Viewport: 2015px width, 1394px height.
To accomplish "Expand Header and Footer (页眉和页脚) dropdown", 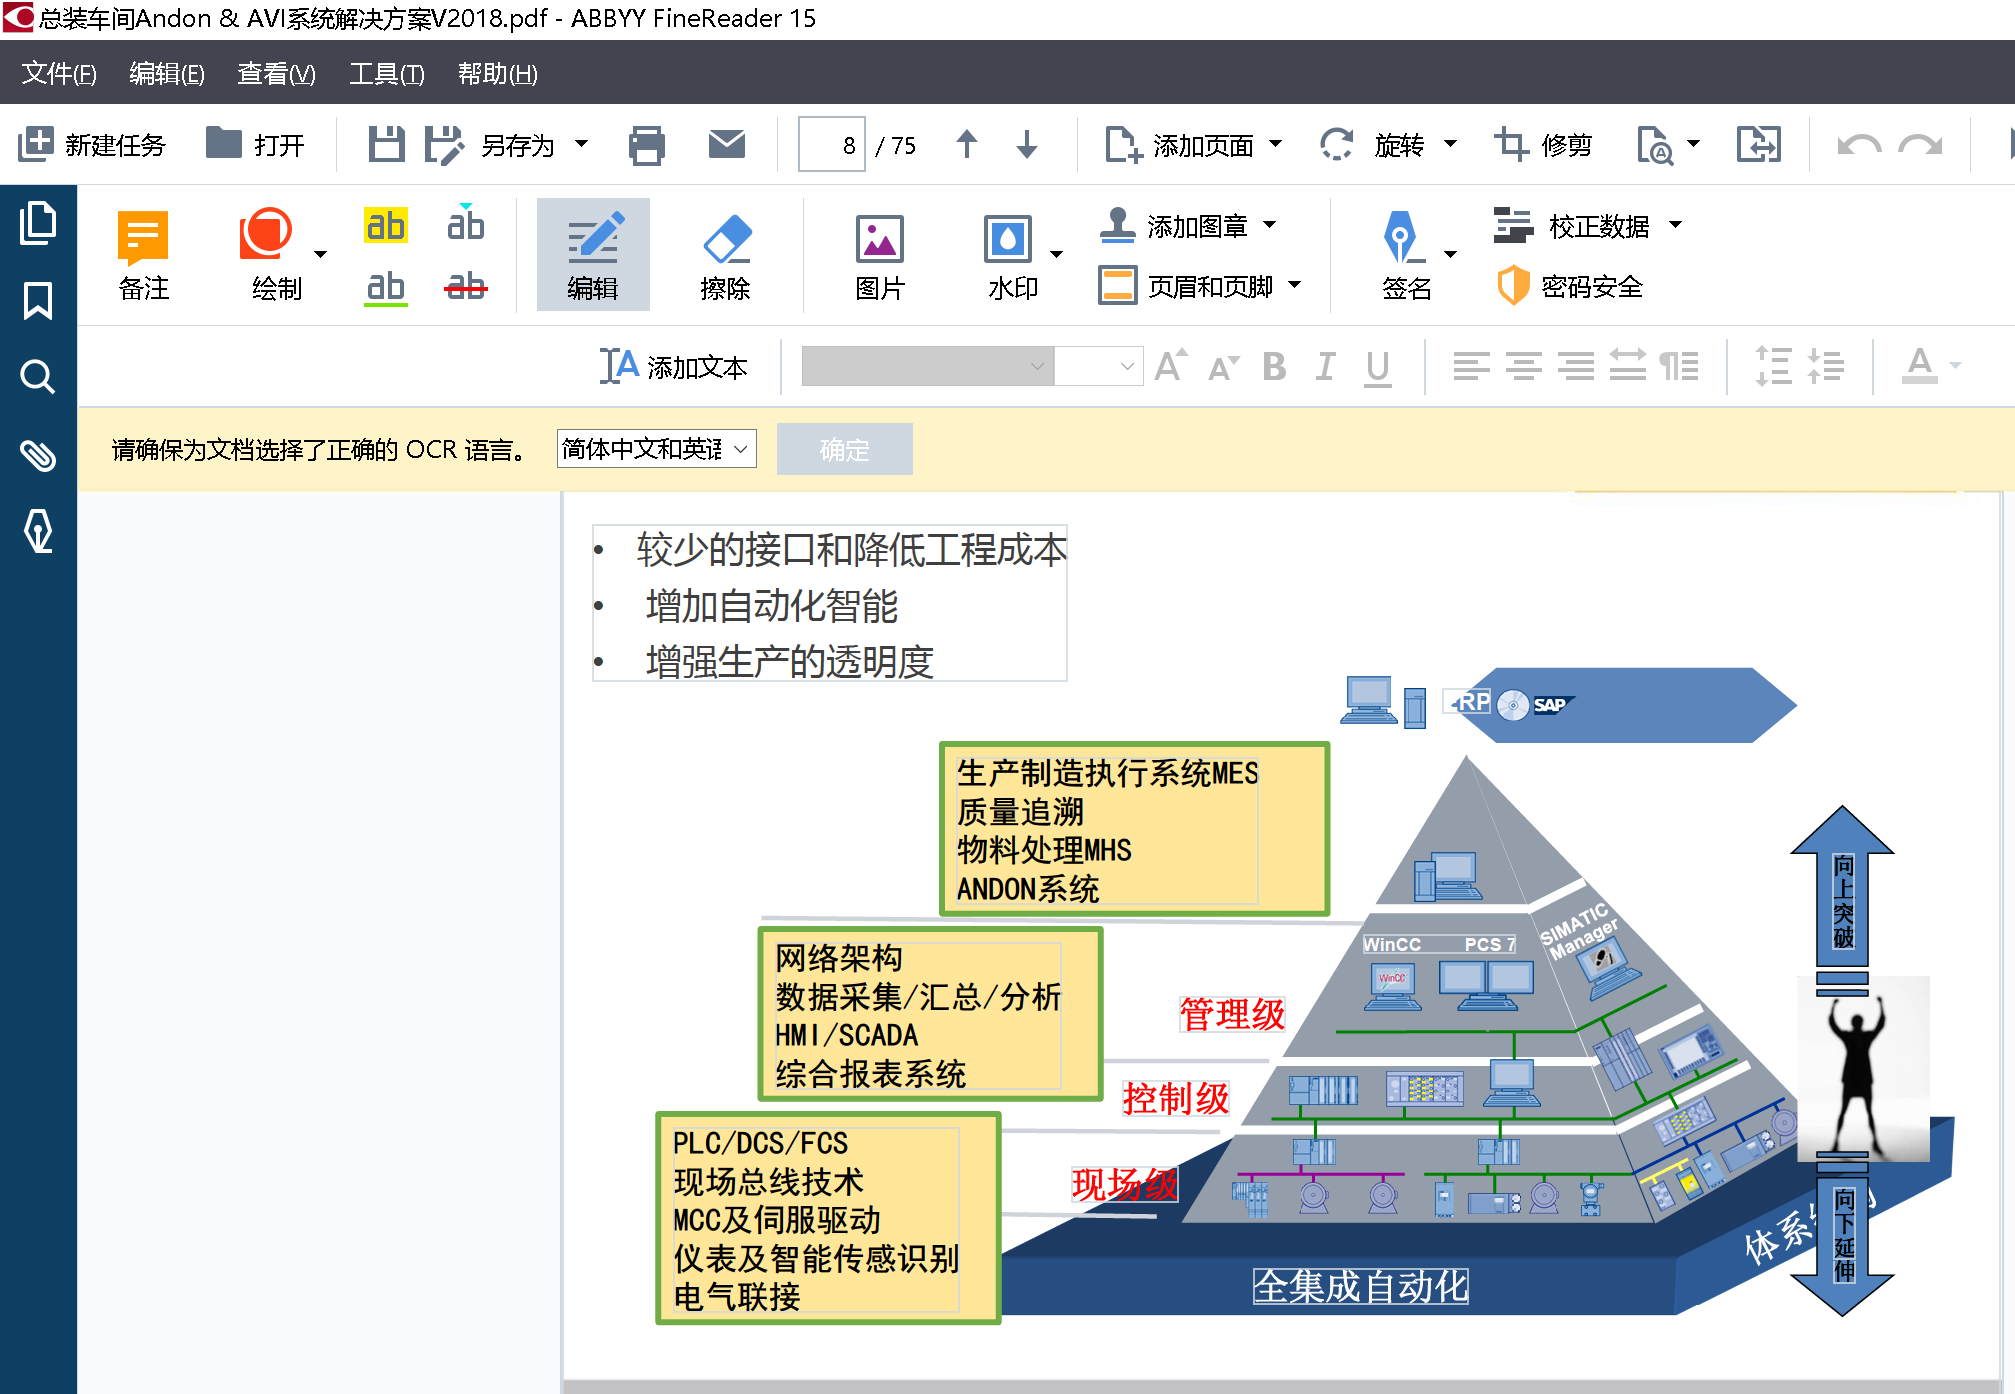I will pos(1295,285).
